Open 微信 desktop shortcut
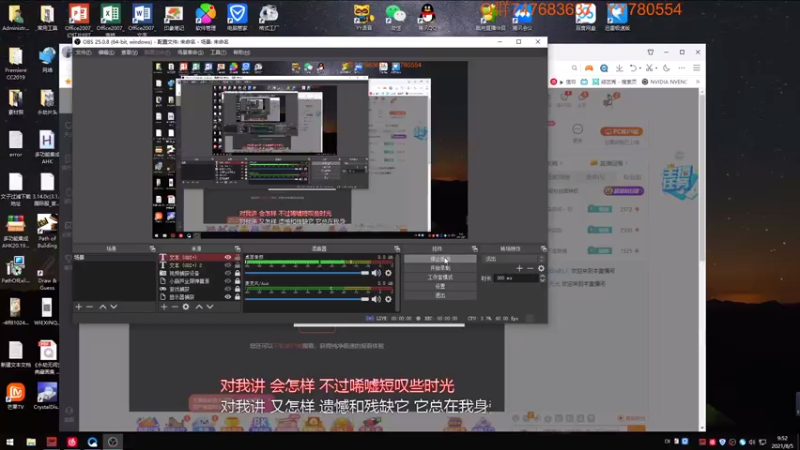 click(x=395, y=18)
